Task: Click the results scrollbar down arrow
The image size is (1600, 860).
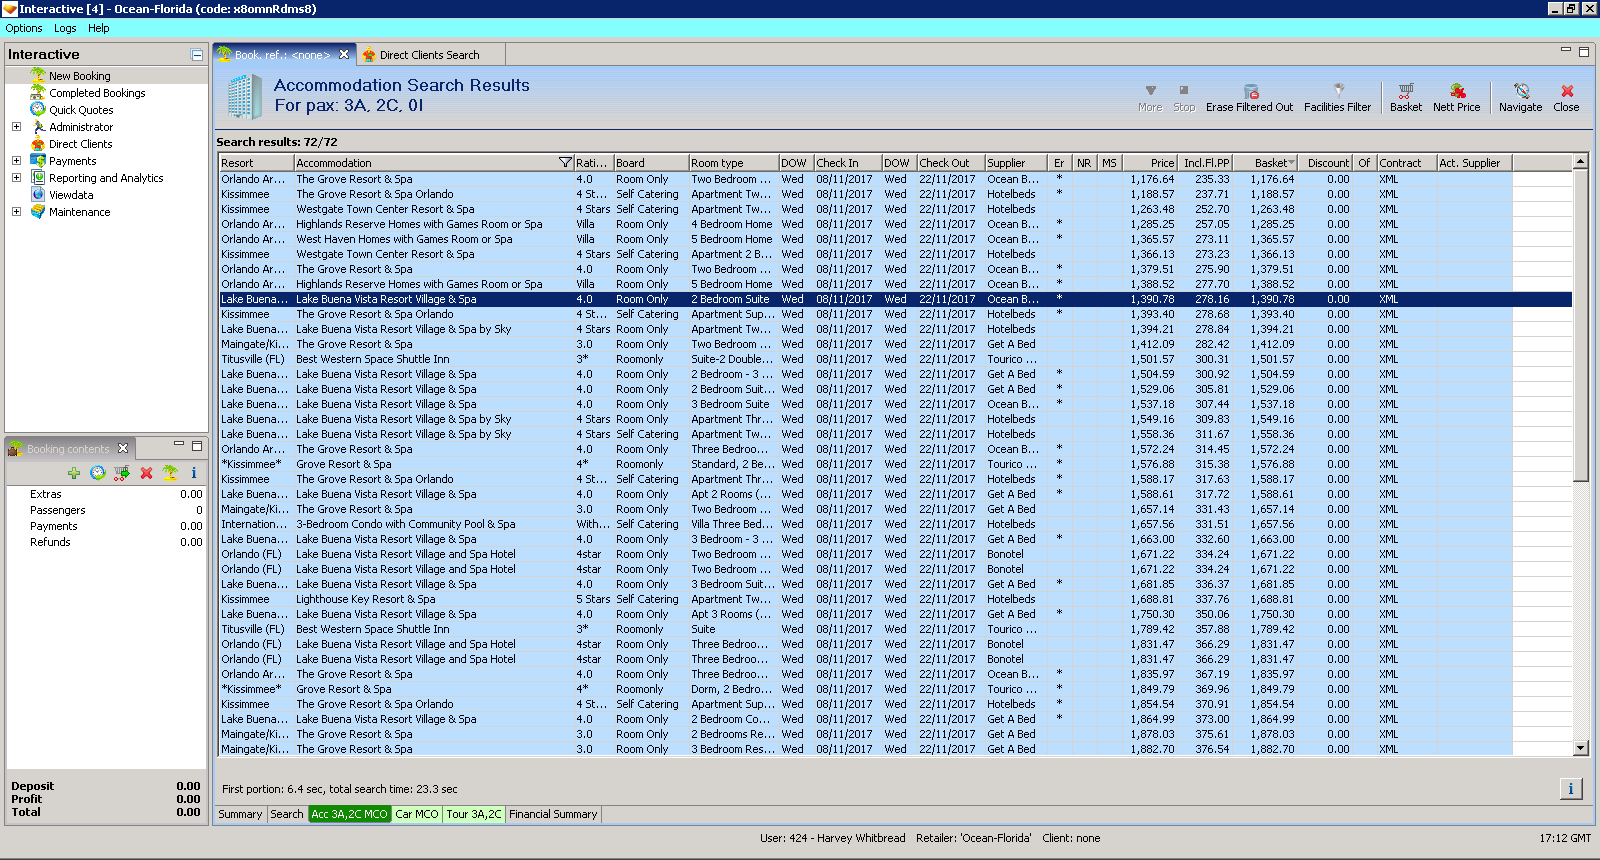Action: (x=1581, y=748)
